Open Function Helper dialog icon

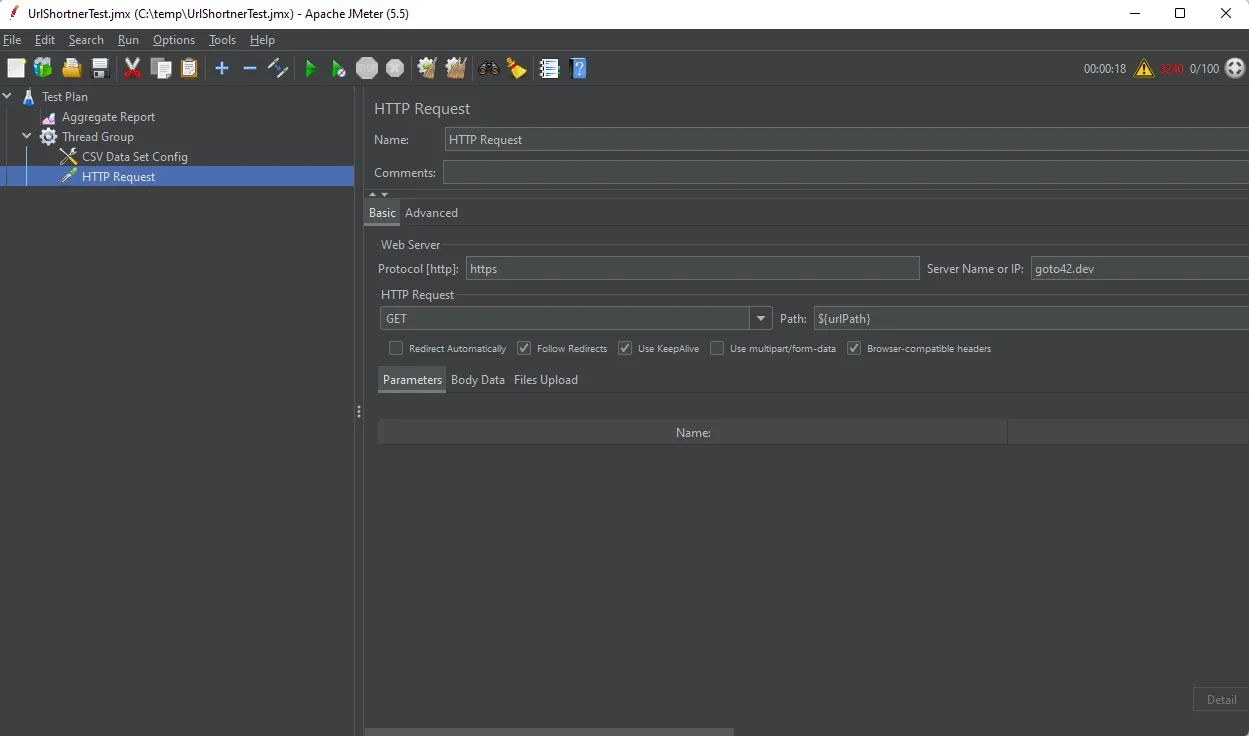(x=549, y=68)
